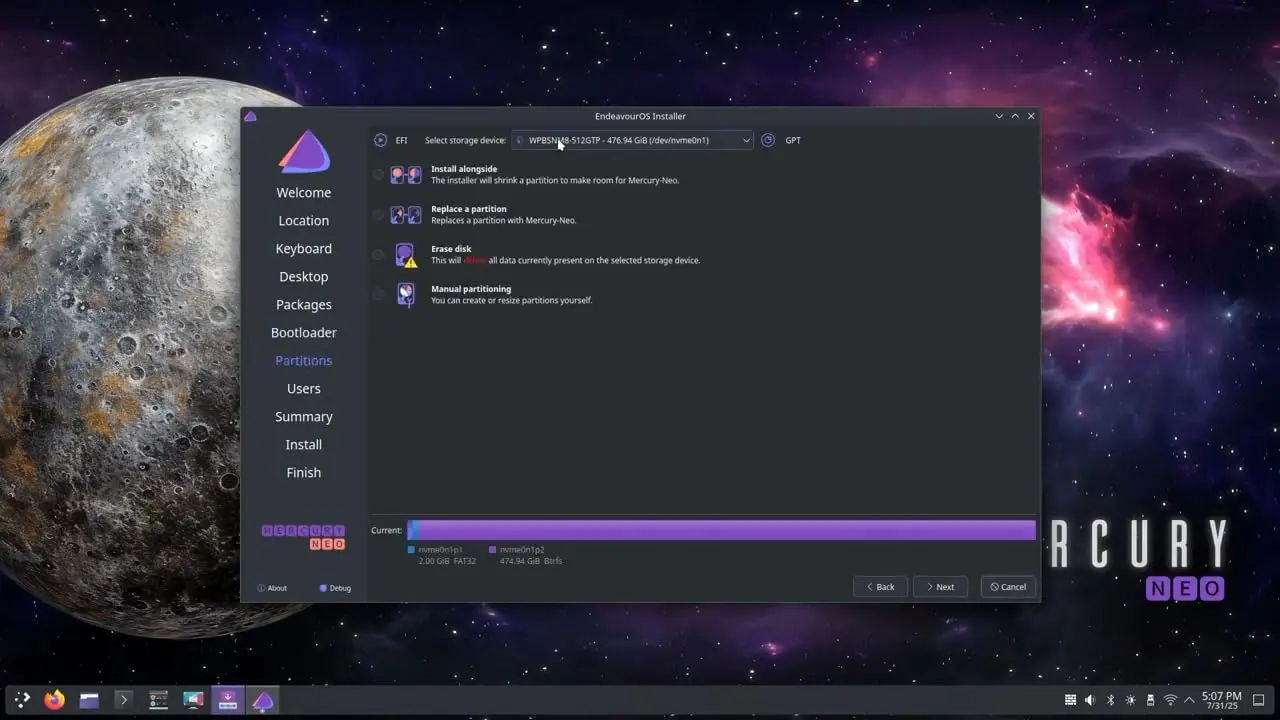
Task: Click the Mercury Neo branding logo in sidebar
Action: (304, 537)
